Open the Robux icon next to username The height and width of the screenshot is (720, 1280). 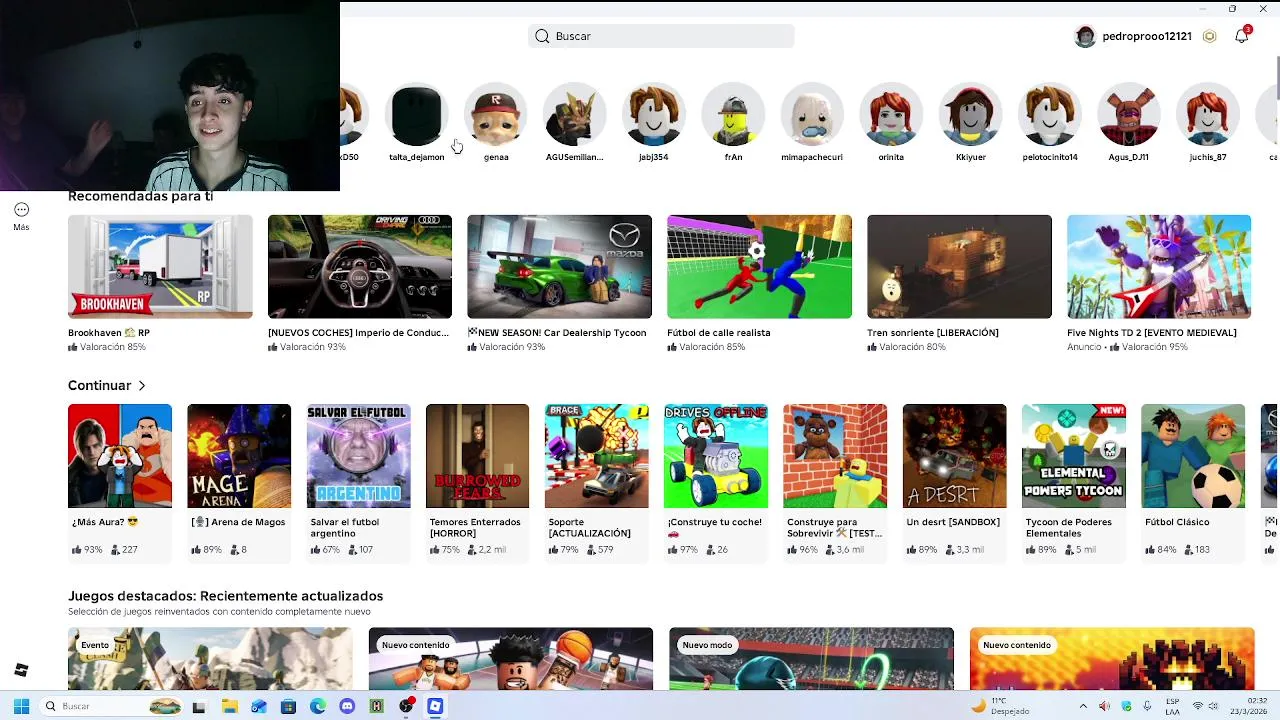[x=1210, y=36]
